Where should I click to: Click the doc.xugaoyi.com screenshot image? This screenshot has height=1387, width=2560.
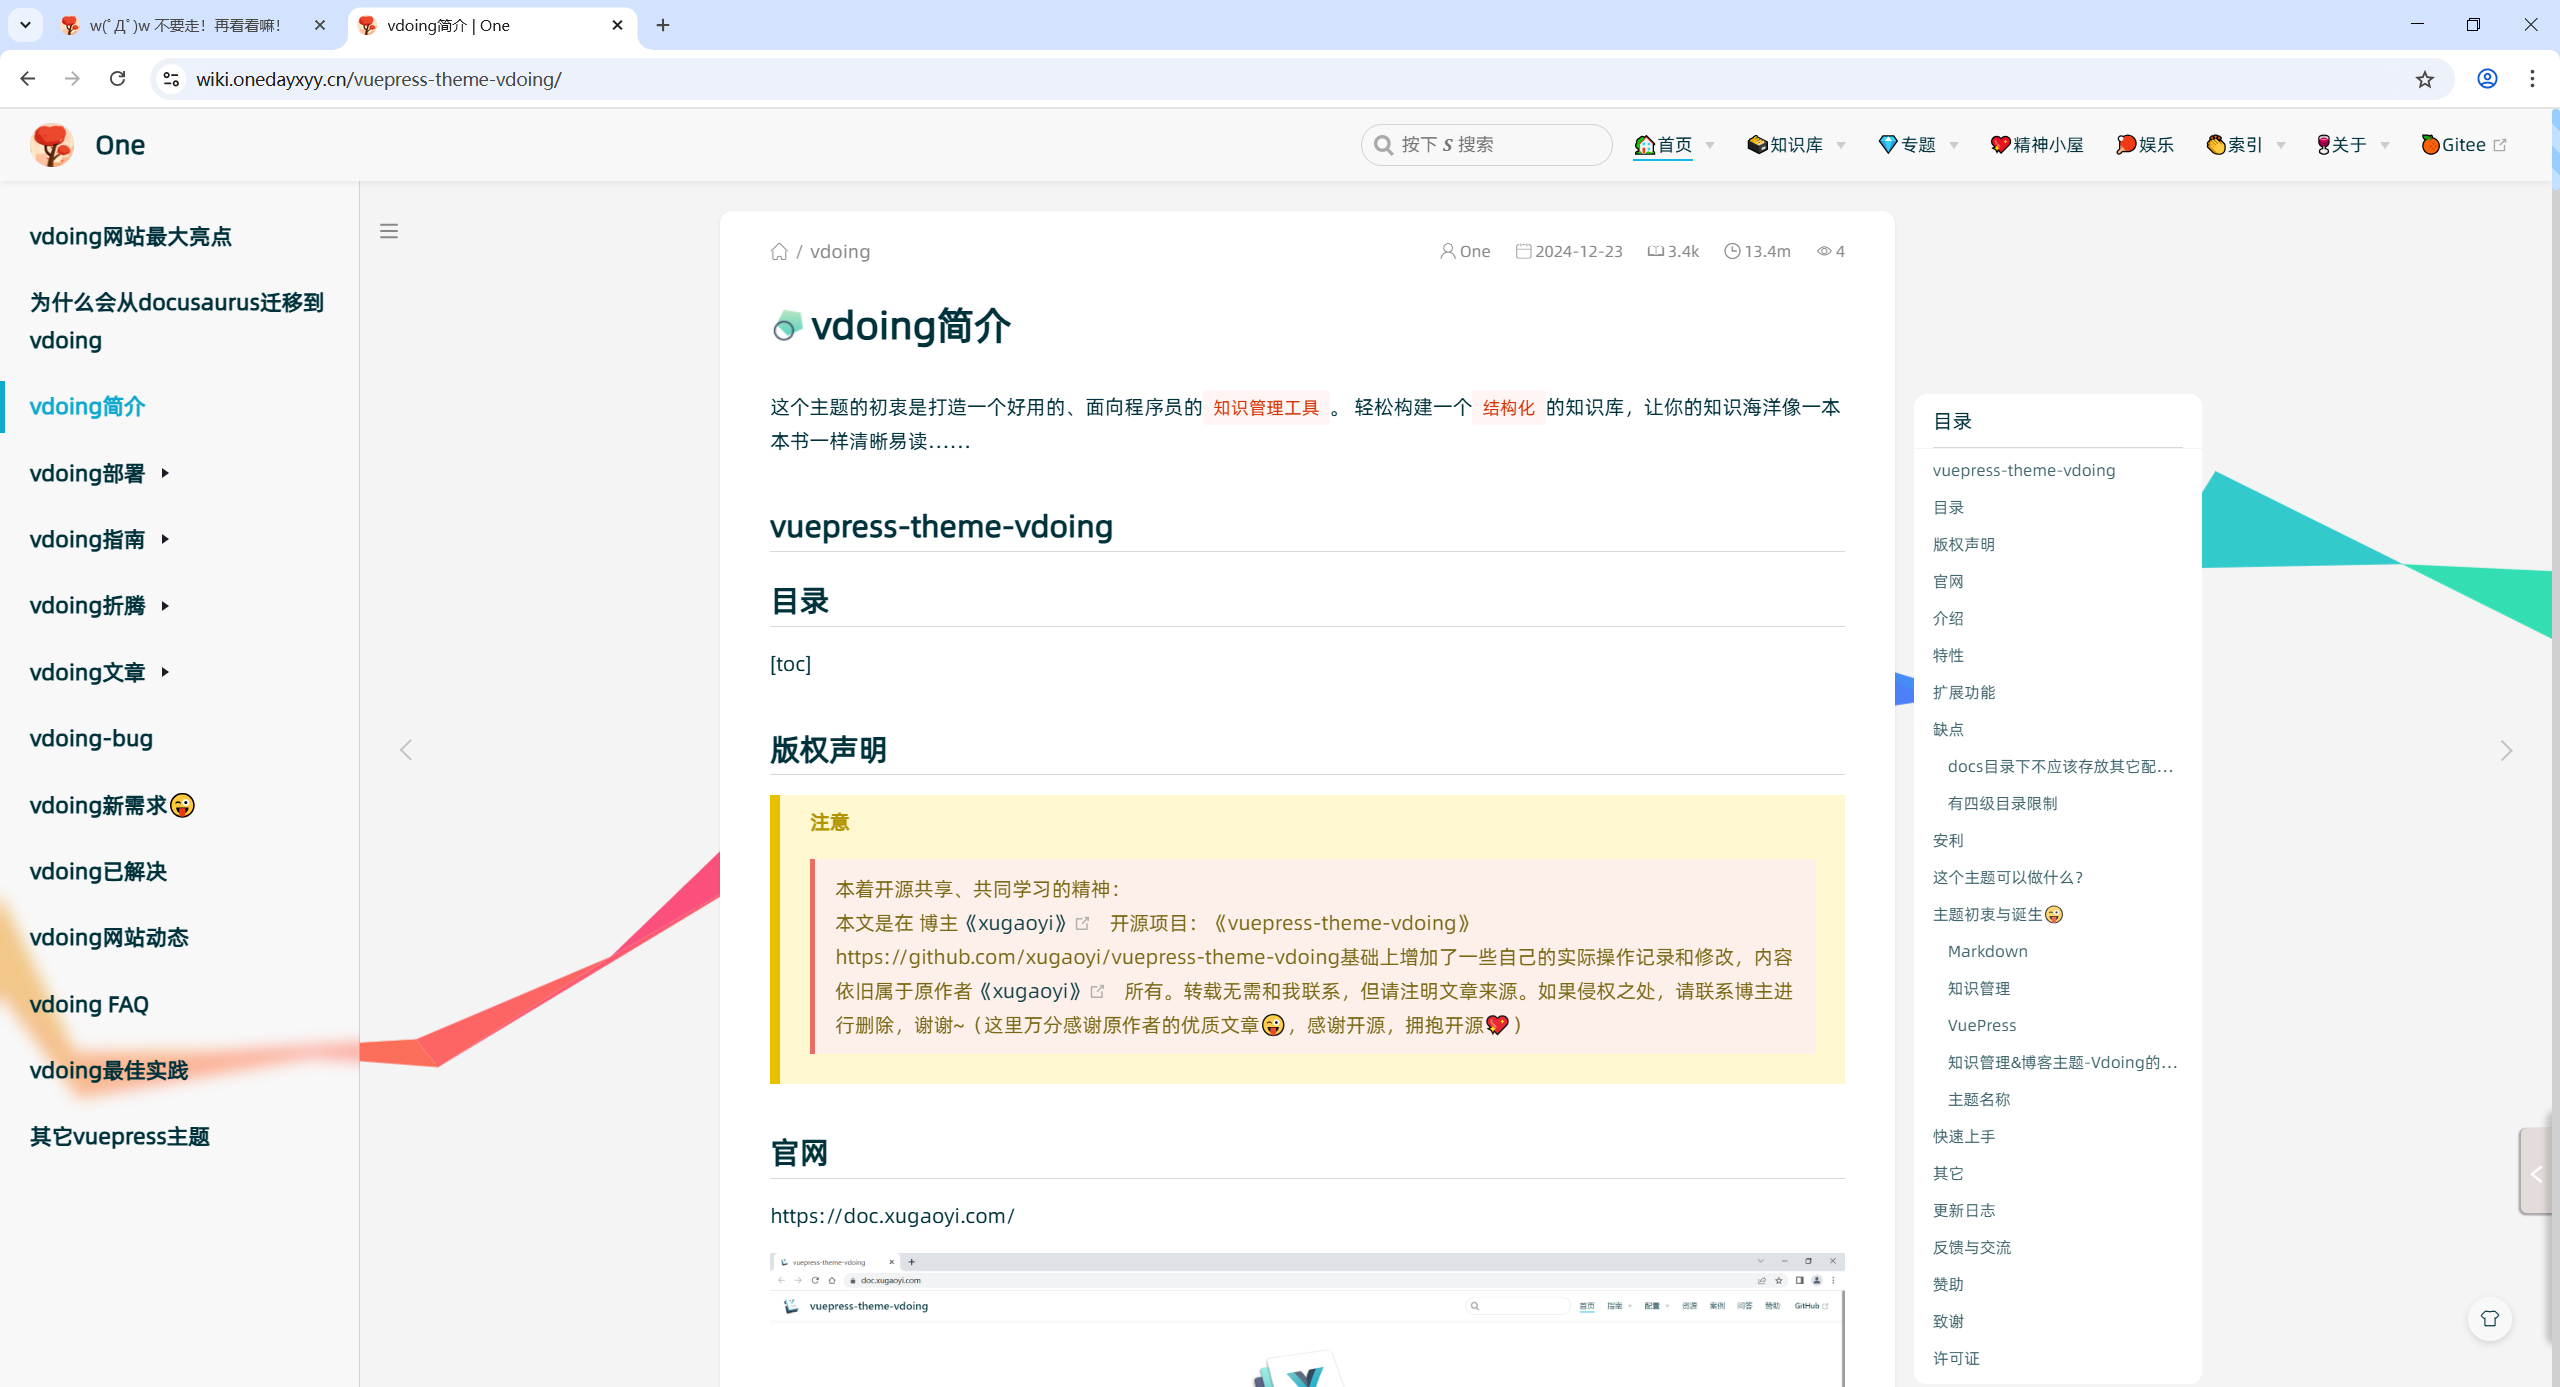point(1307,1319)
